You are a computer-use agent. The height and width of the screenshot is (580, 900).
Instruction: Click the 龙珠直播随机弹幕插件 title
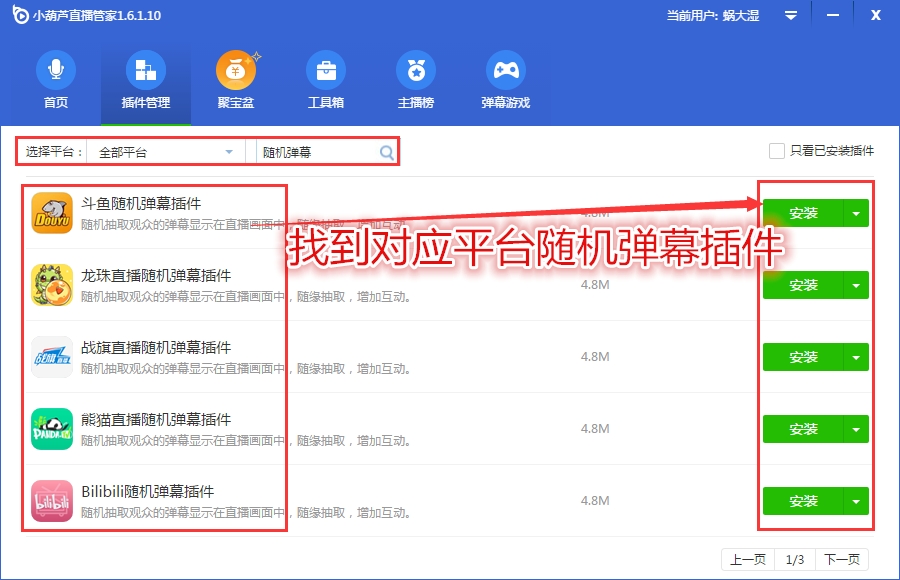pos(156,276)
